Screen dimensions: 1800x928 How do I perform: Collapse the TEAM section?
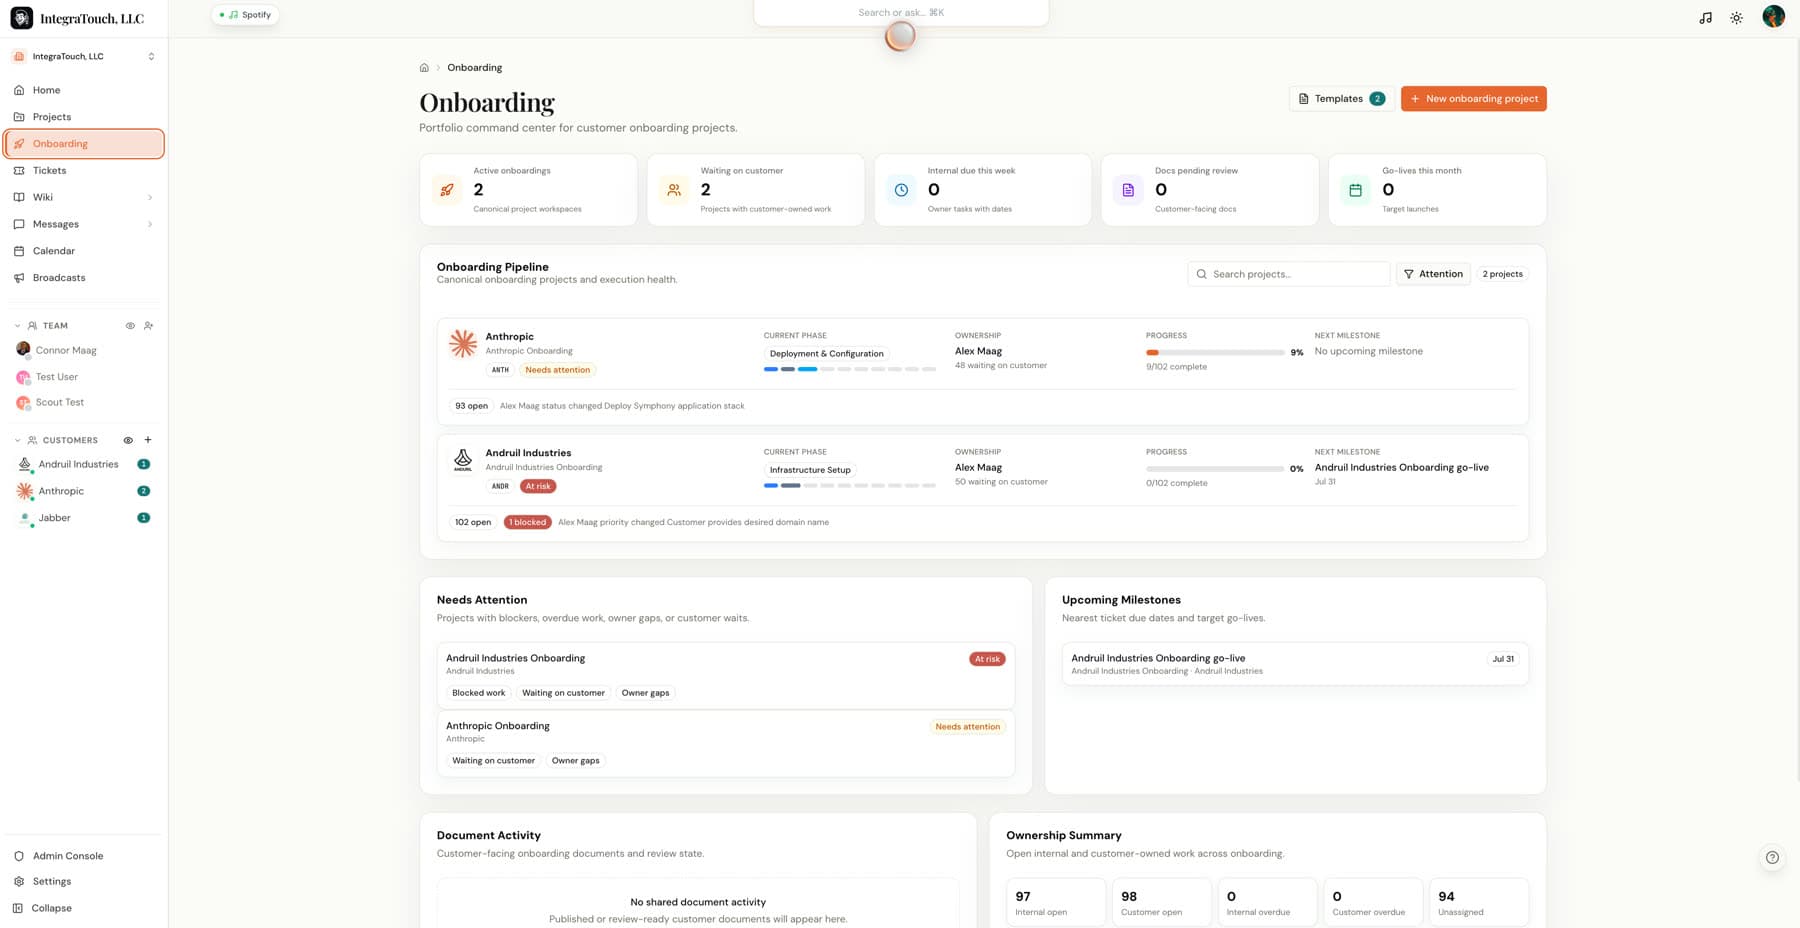[x=17, y=326]
